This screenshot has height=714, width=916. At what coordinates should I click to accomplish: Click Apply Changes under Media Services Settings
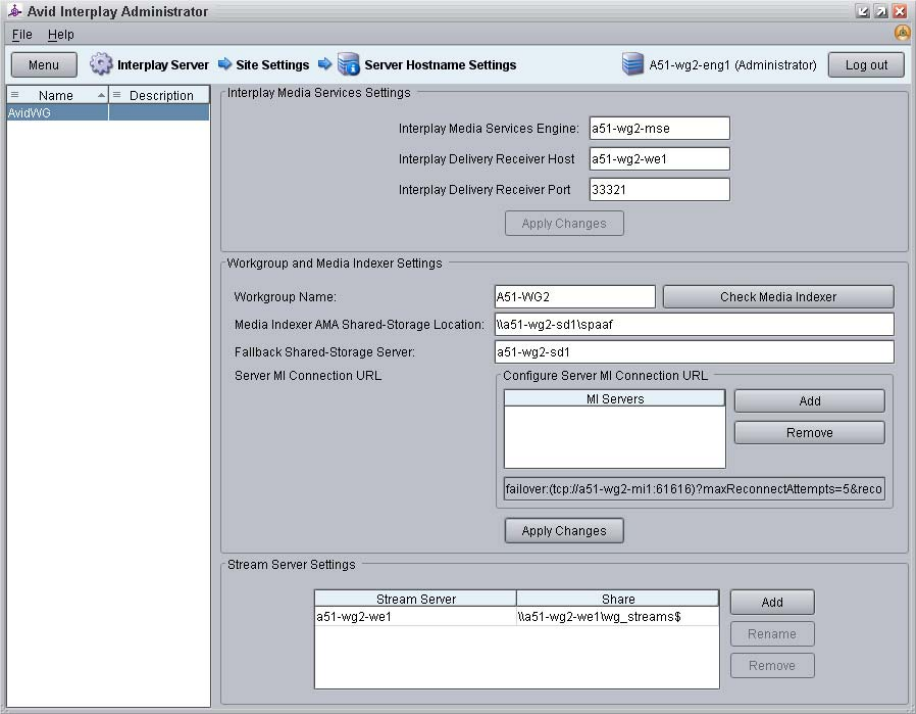(x=564, y=223)
